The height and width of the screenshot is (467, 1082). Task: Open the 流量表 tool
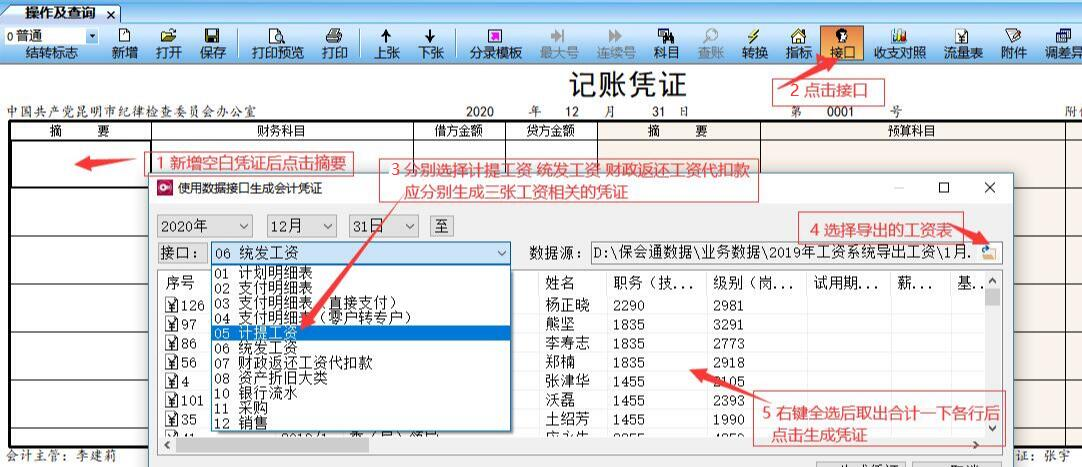click(963, 36)
